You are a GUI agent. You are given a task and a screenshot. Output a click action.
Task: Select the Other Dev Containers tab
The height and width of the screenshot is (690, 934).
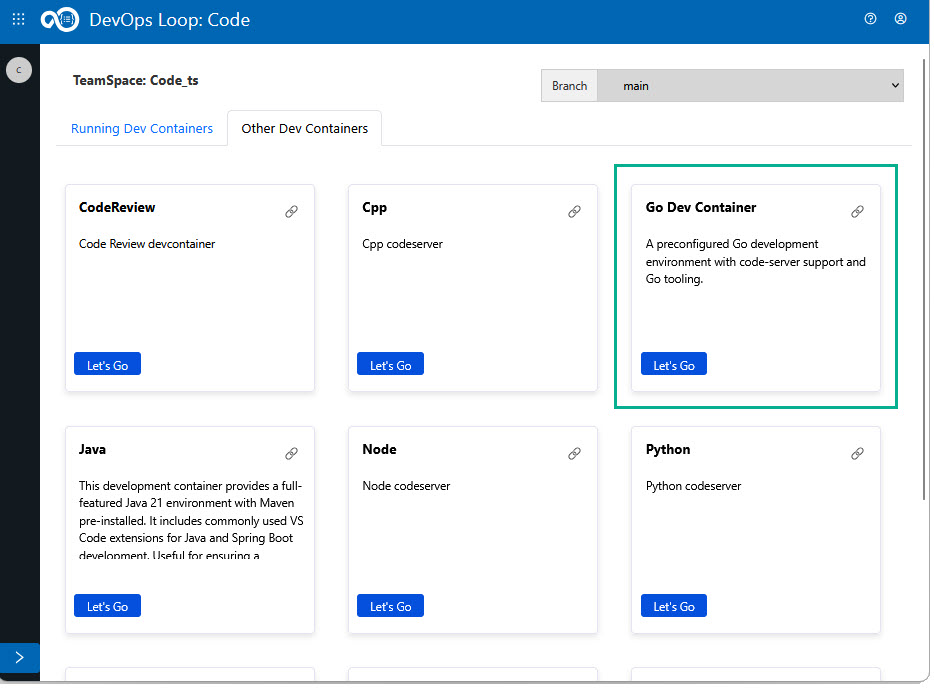click(304, 129)
